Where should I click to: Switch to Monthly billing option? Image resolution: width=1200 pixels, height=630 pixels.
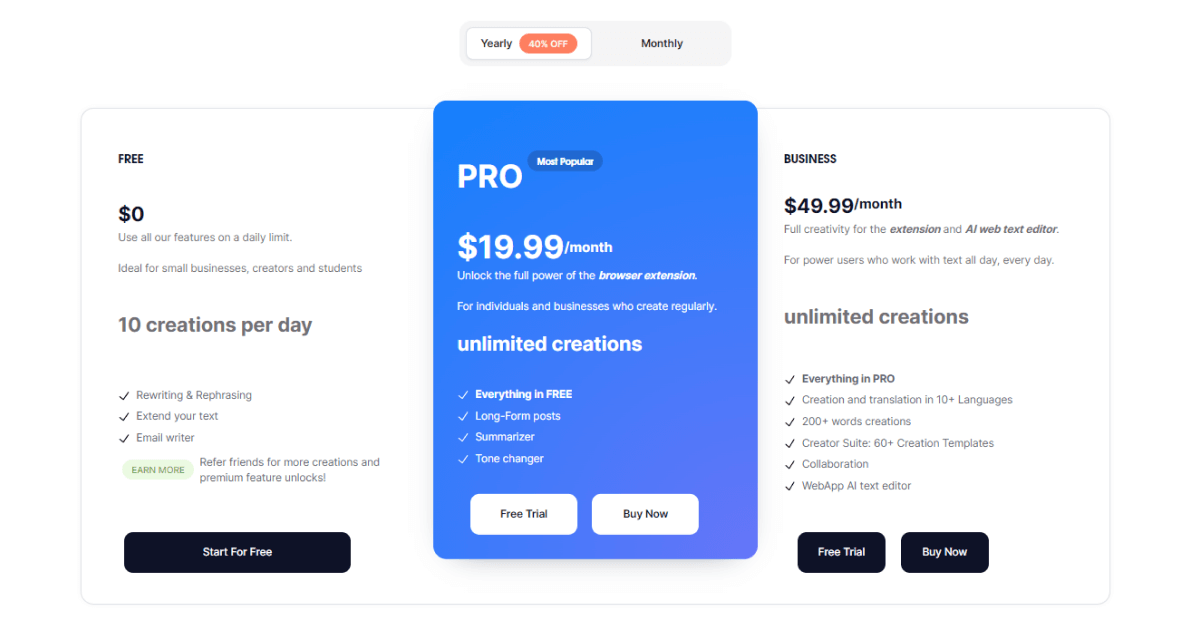click(x=661, y=44)
